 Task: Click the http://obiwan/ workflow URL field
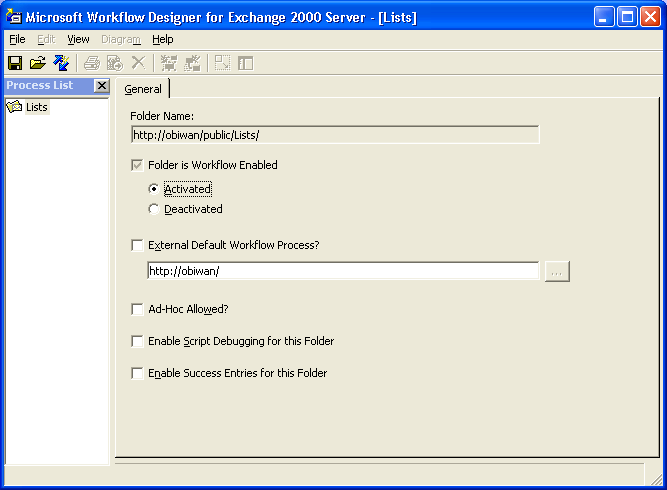(x=342, y=271)
